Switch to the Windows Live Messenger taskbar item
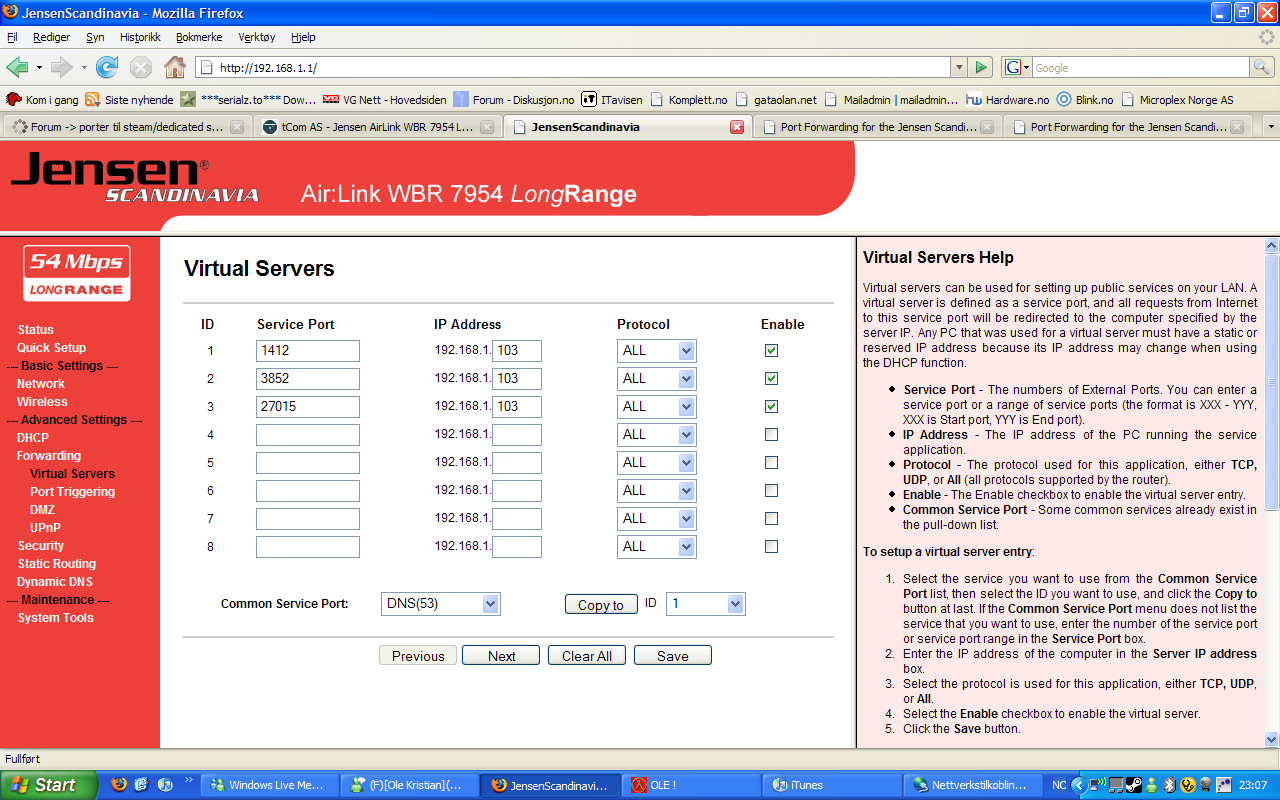The image size is (1280, 800). click(268, 785)
